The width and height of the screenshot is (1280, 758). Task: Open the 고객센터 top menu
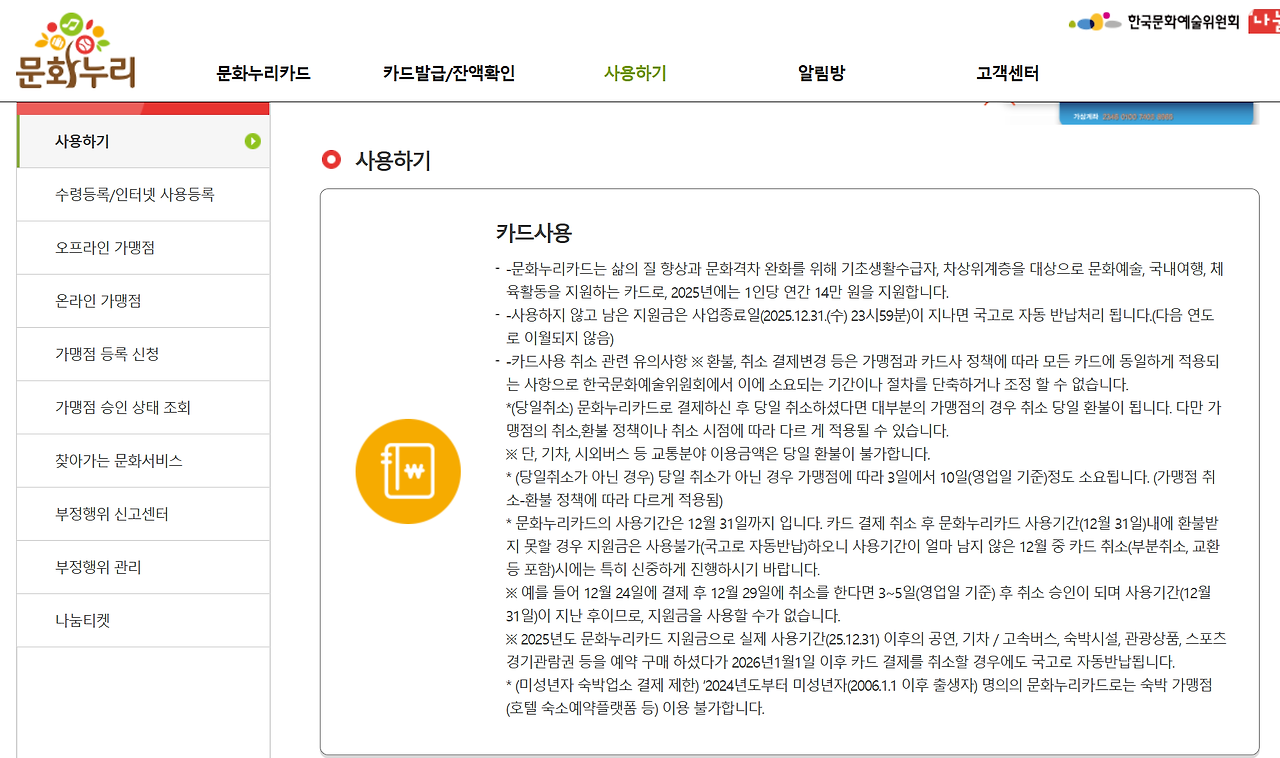(1008, 73)
